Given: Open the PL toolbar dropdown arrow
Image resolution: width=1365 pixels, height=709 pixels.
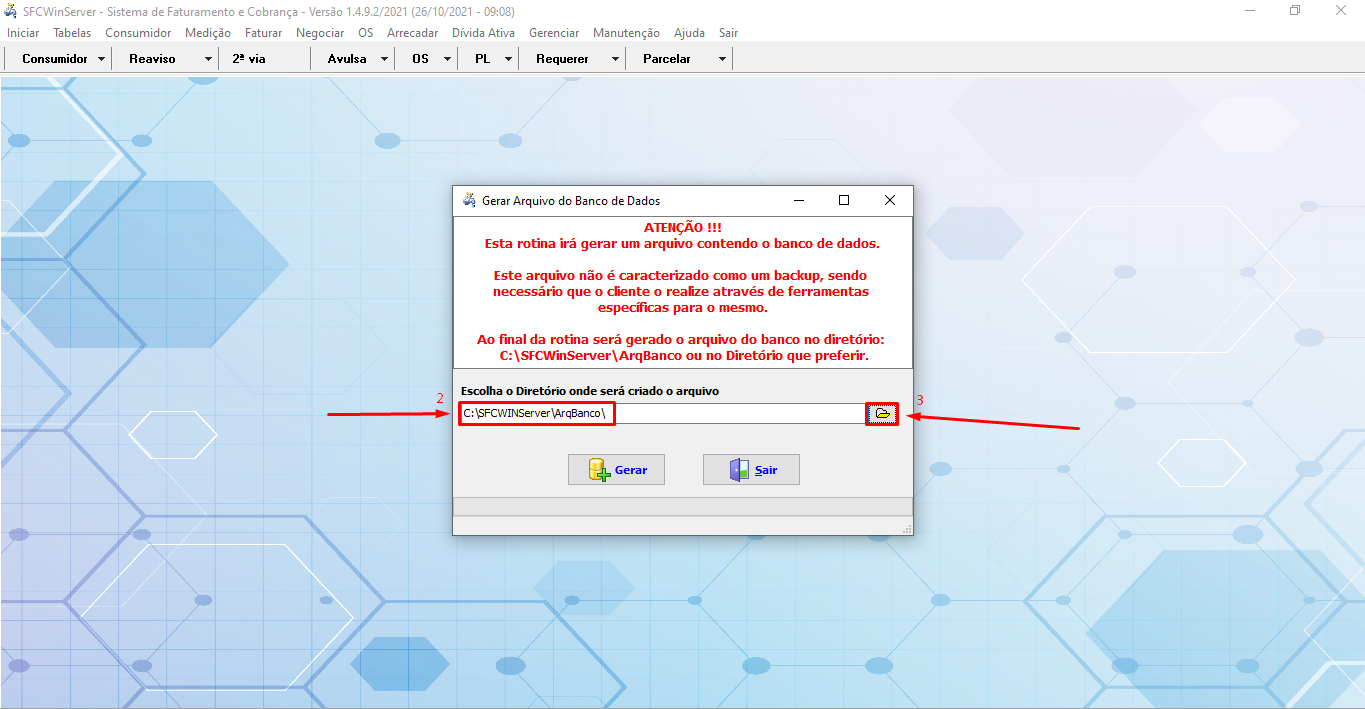Looking at the screenshot, I should [508, 59].
